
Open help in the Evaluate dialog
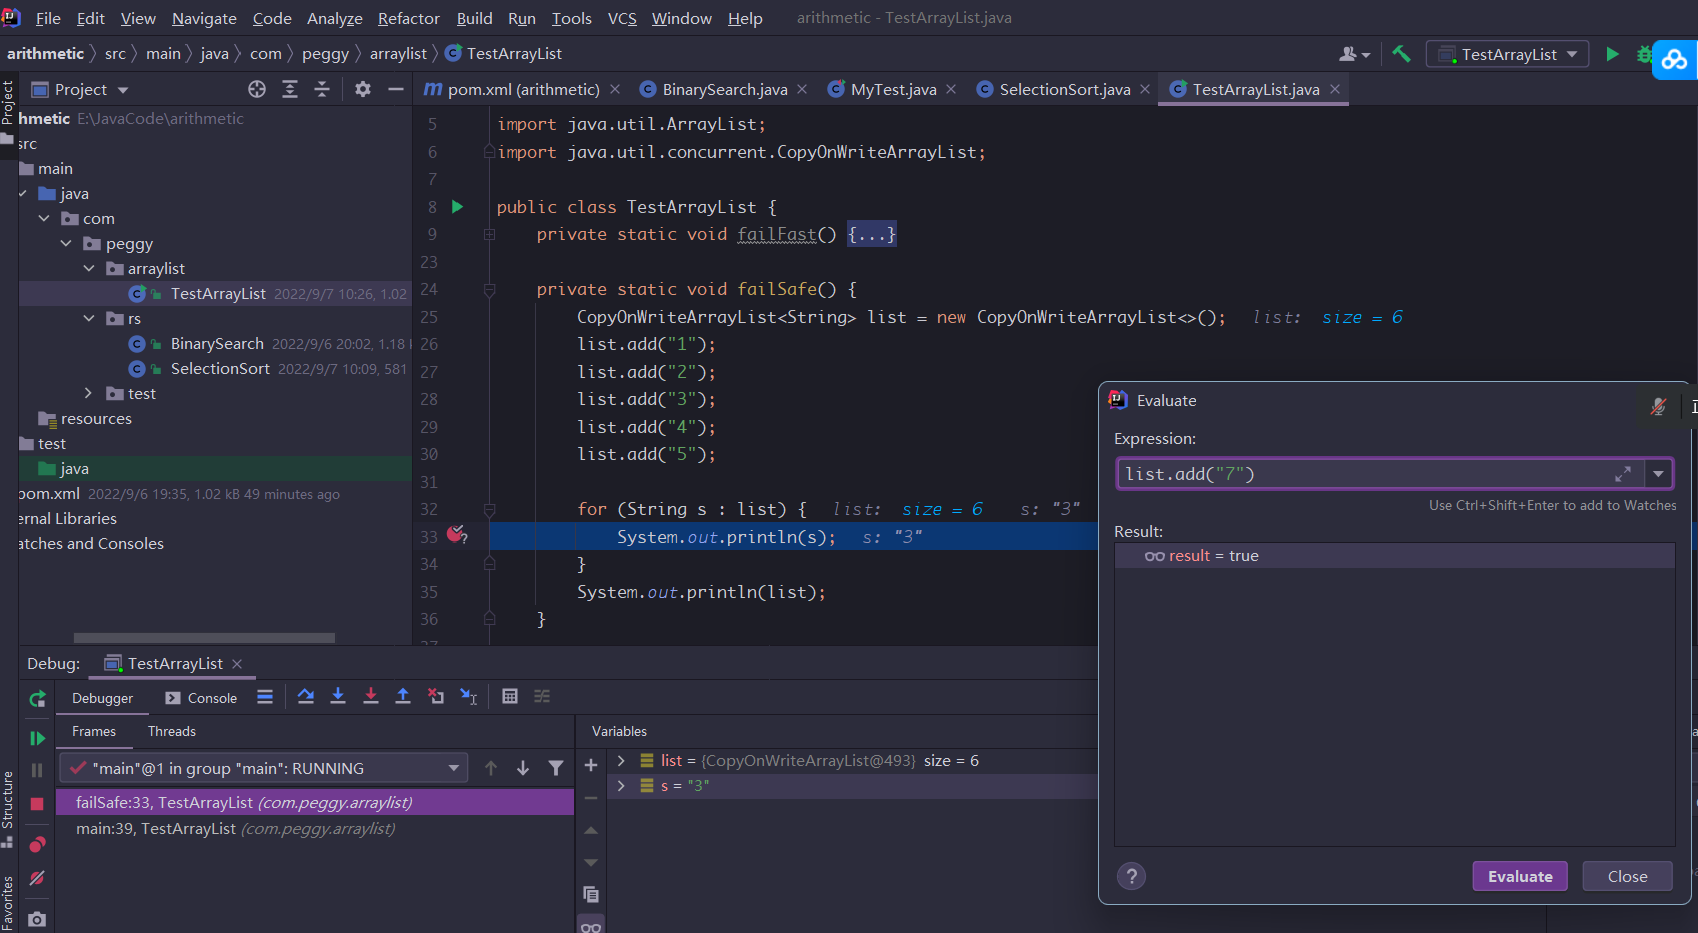click(x=1131, y=876)
